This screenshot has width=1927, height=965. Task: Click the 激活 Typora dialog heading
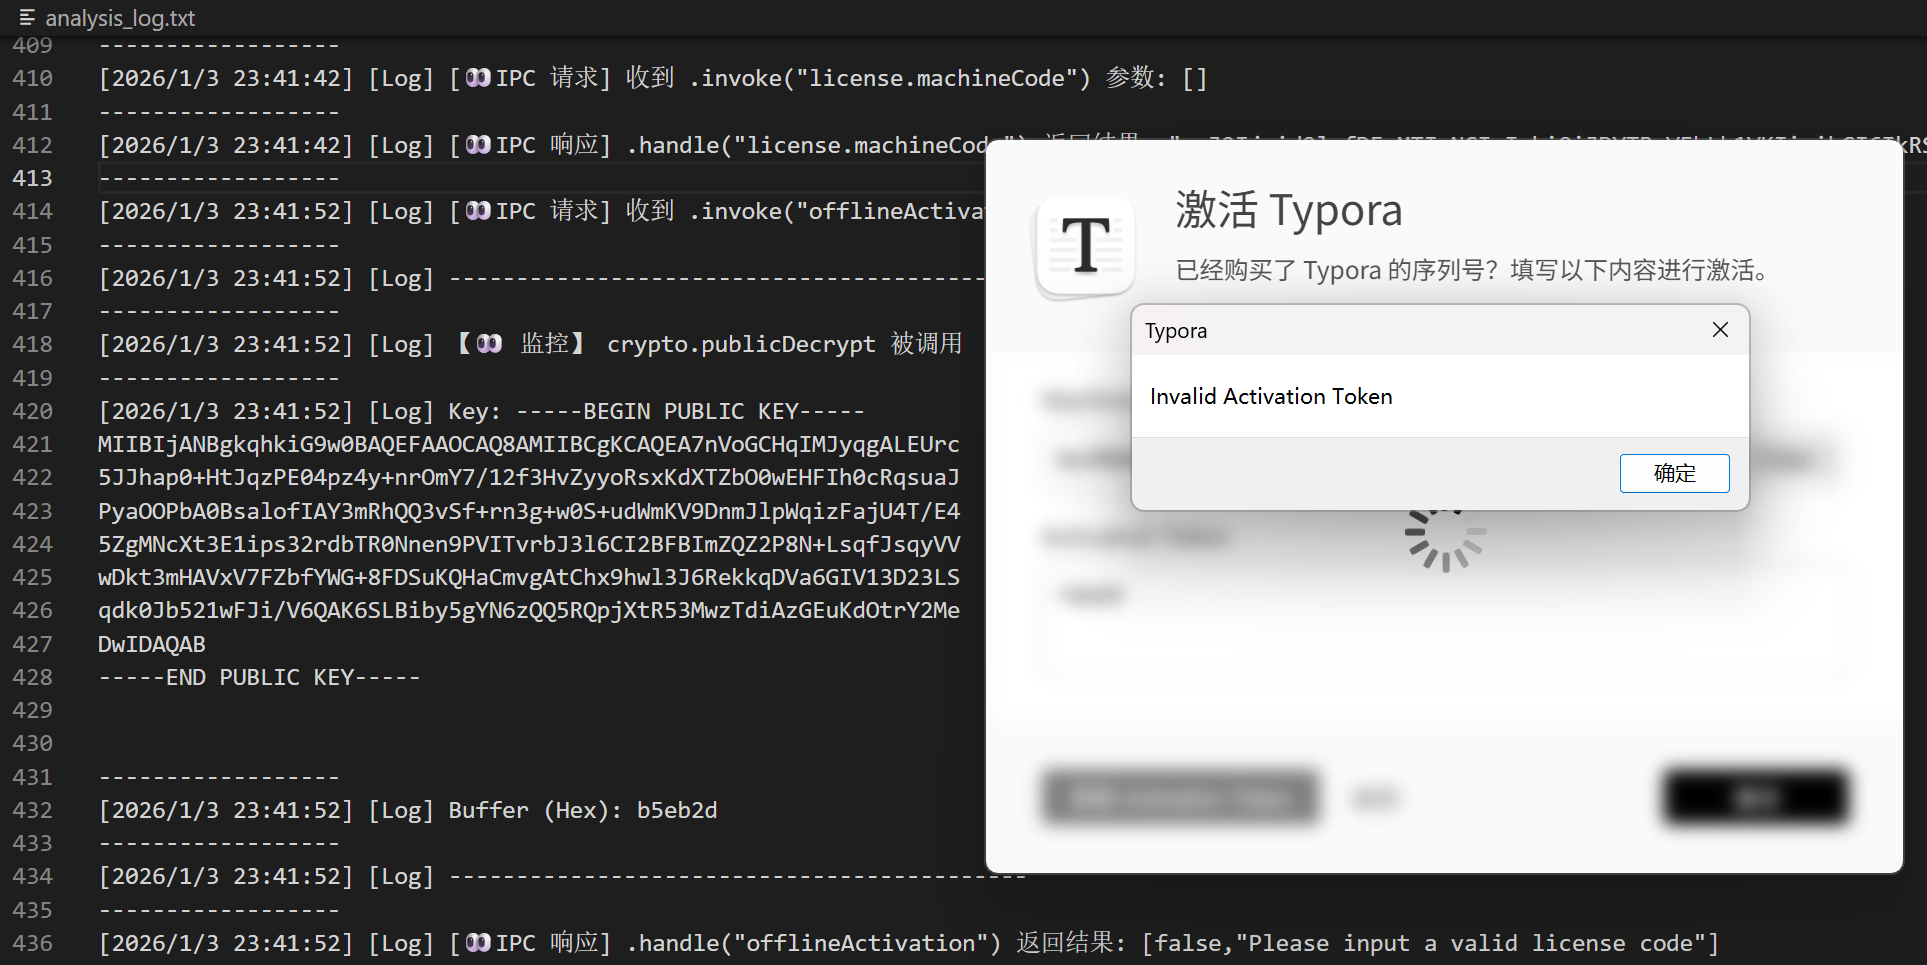[1288, 211]
